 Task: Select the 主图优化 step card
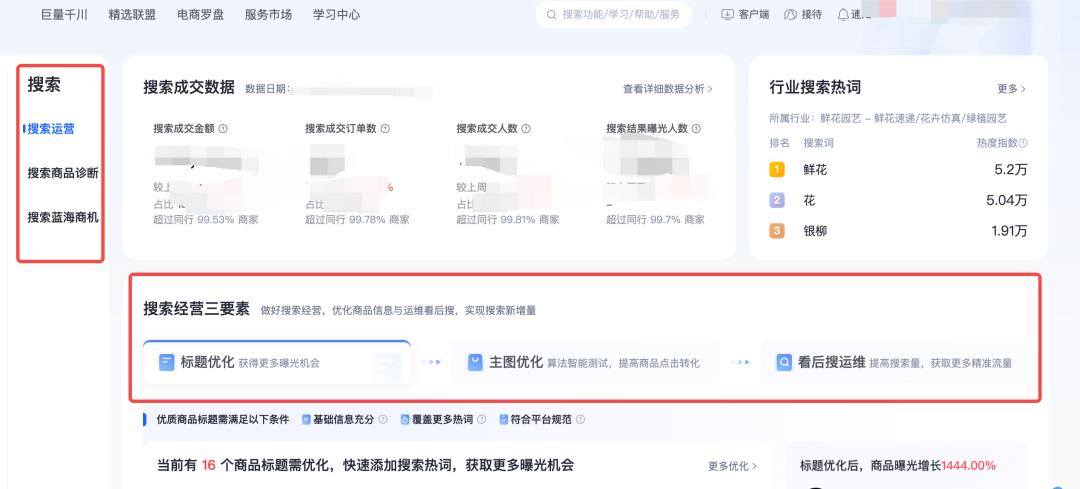[585, 362]
